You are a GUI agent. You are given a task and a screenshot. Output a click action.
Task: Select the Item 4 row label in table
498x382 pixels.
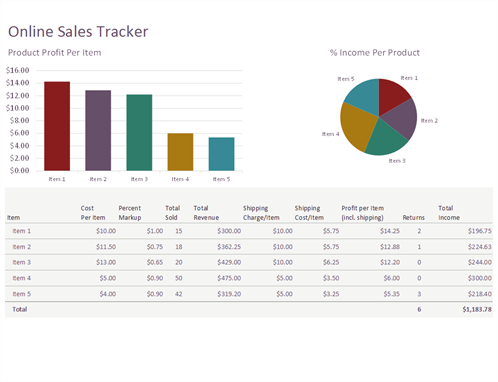pos(22,278)
